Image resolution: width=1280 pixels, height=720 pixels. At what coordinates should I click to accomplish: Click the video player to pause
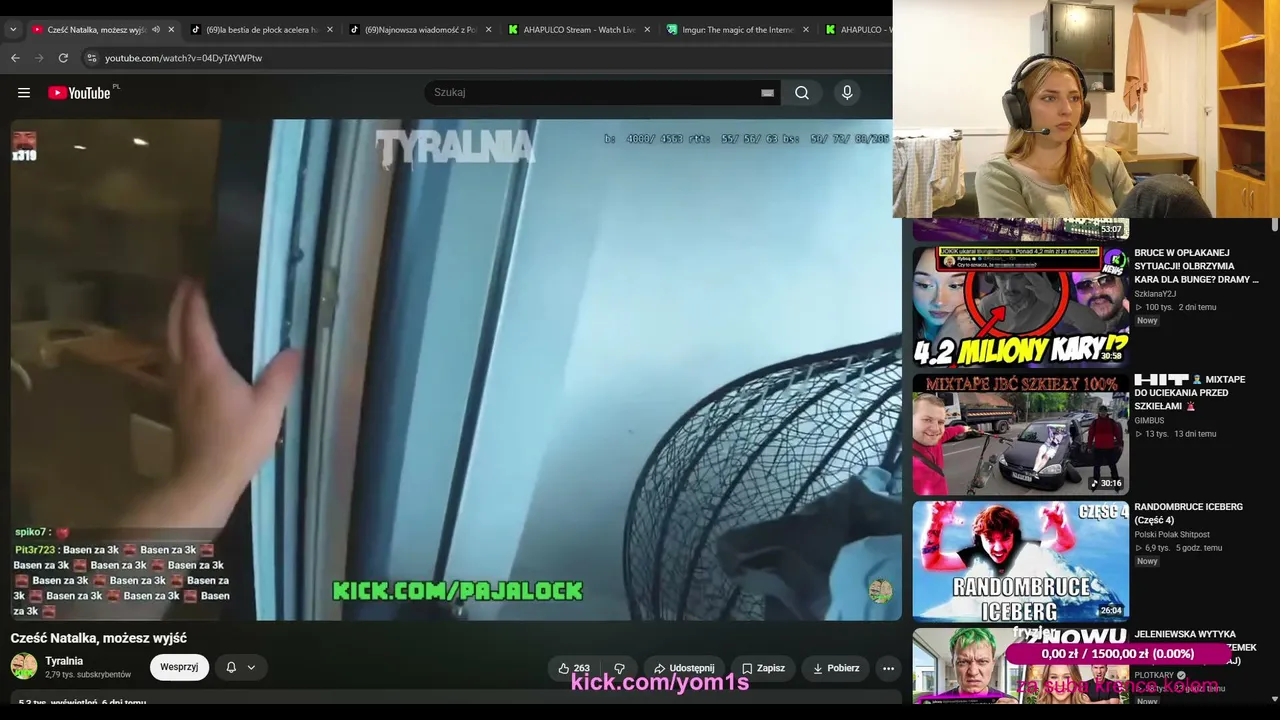pyautogui.click(x=456, y=370)
